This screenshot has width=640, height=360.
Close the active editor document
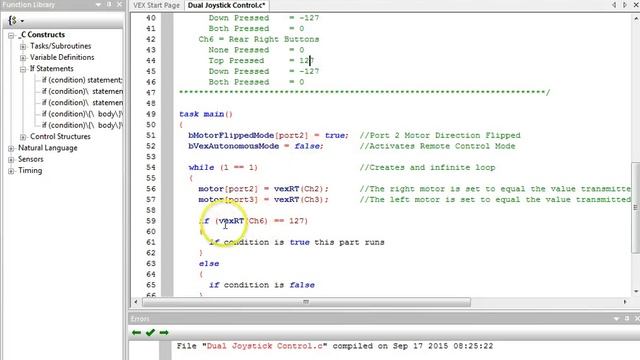pyautogui.click(x=636, y=5)
